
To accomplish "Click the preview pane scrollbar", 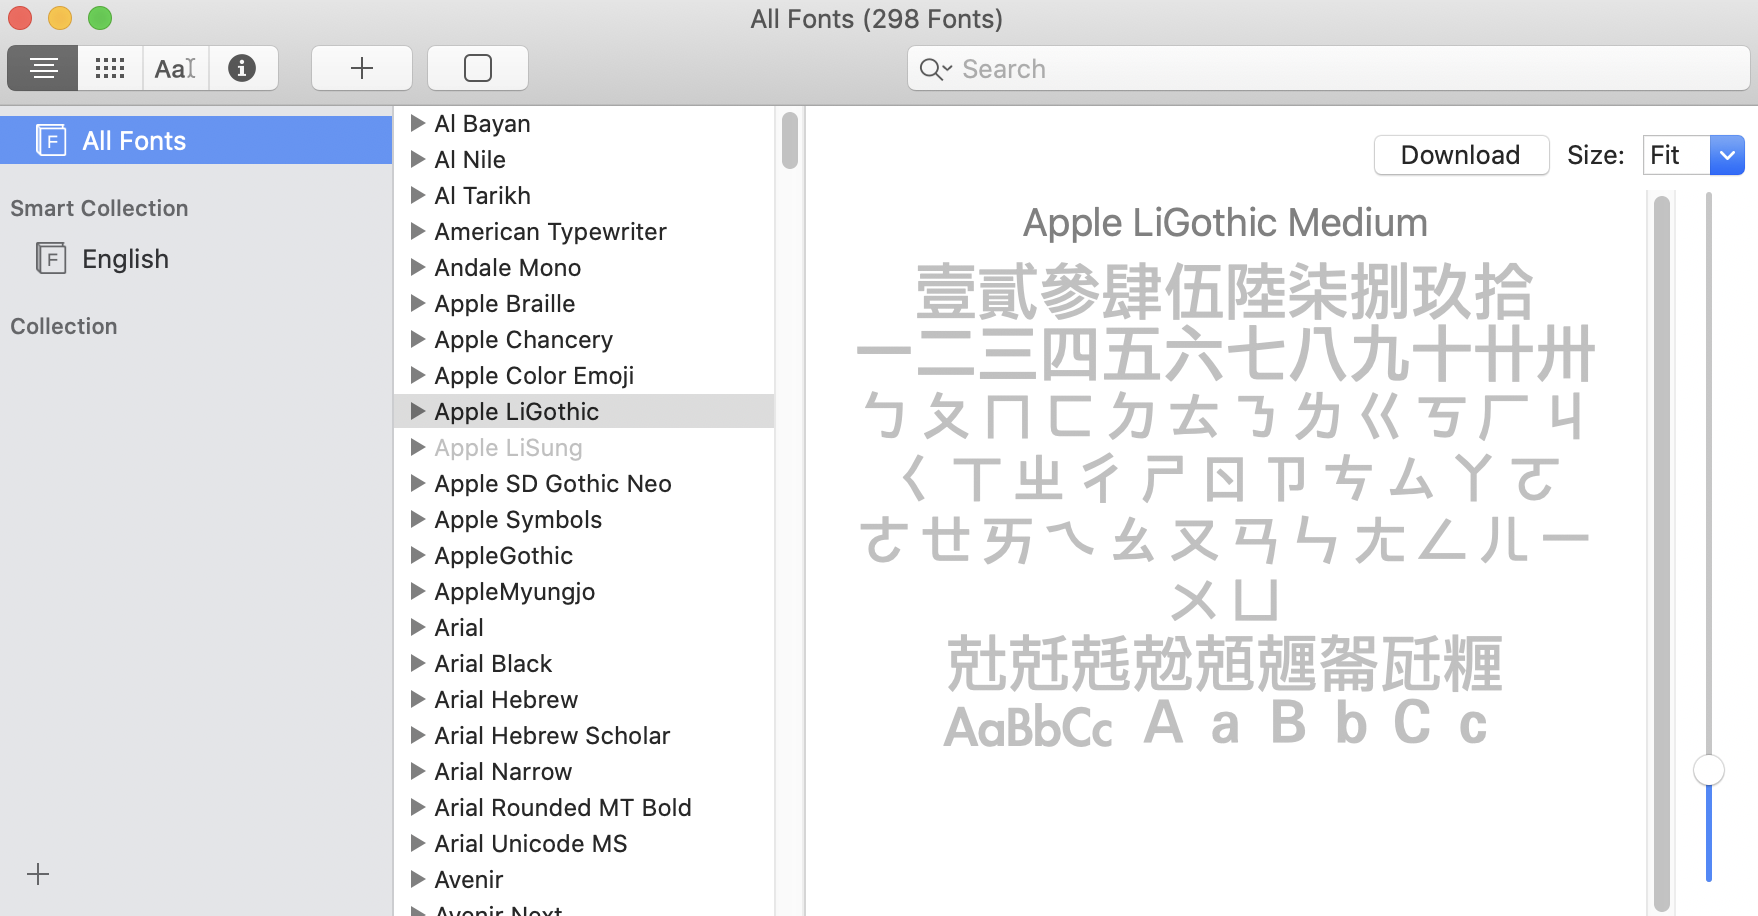I will (1662, 553).
